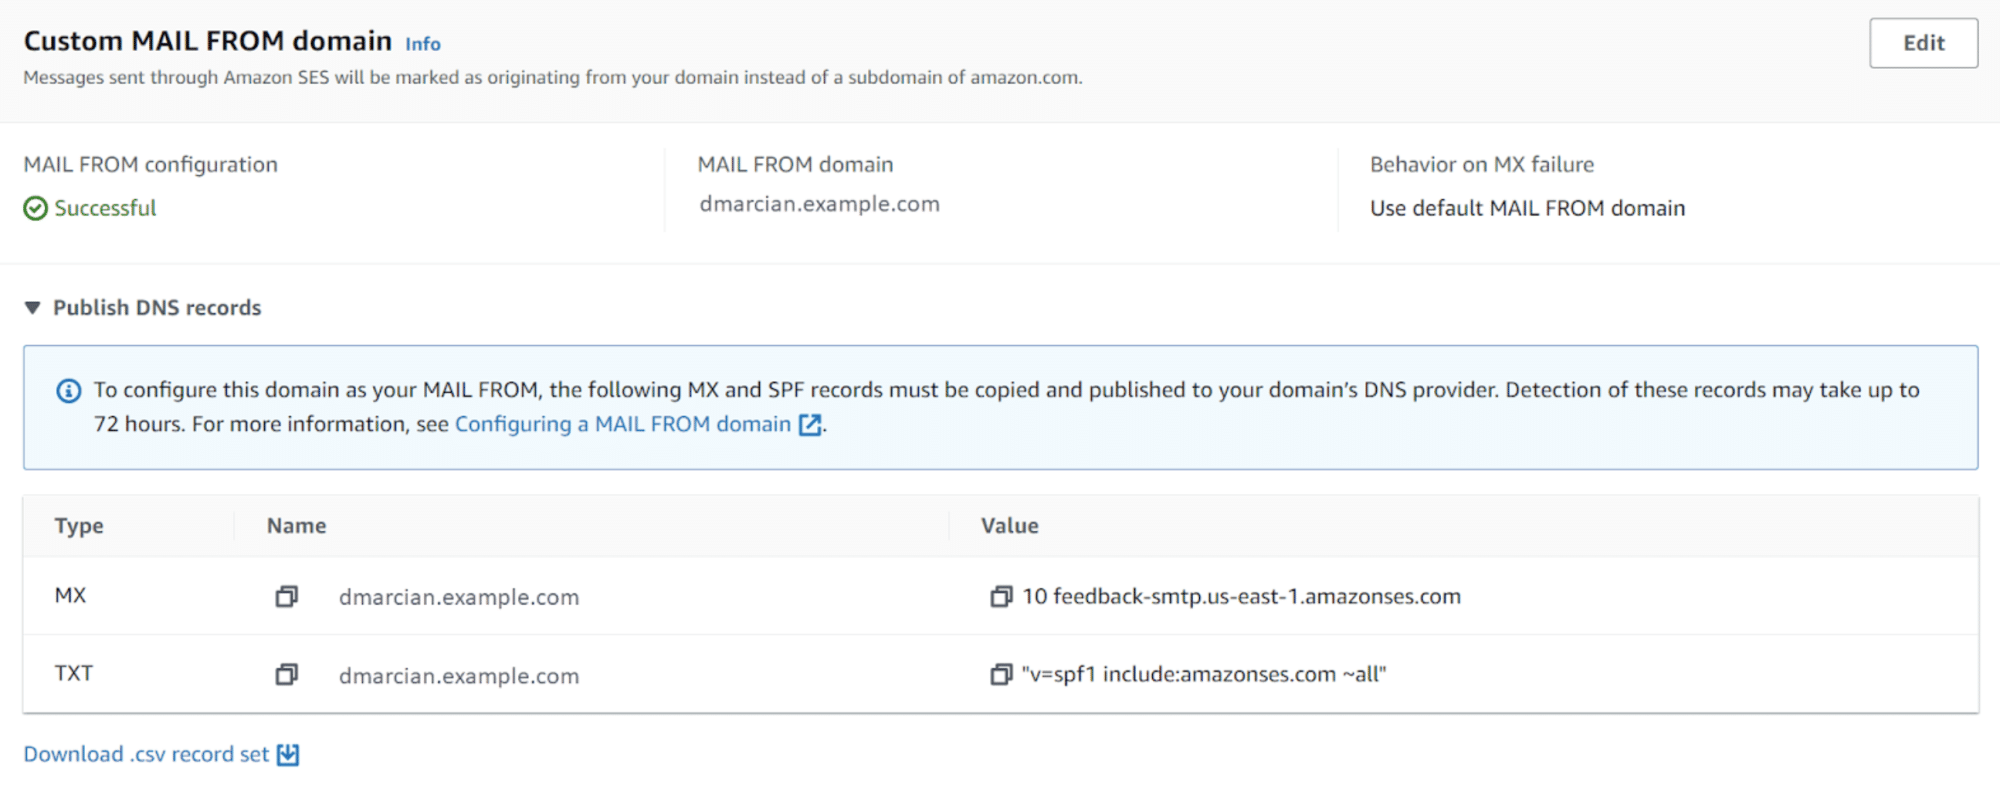2000x795 pixels.
Task: Copy the TXT SPF record value
Action: click(1001, 675)
